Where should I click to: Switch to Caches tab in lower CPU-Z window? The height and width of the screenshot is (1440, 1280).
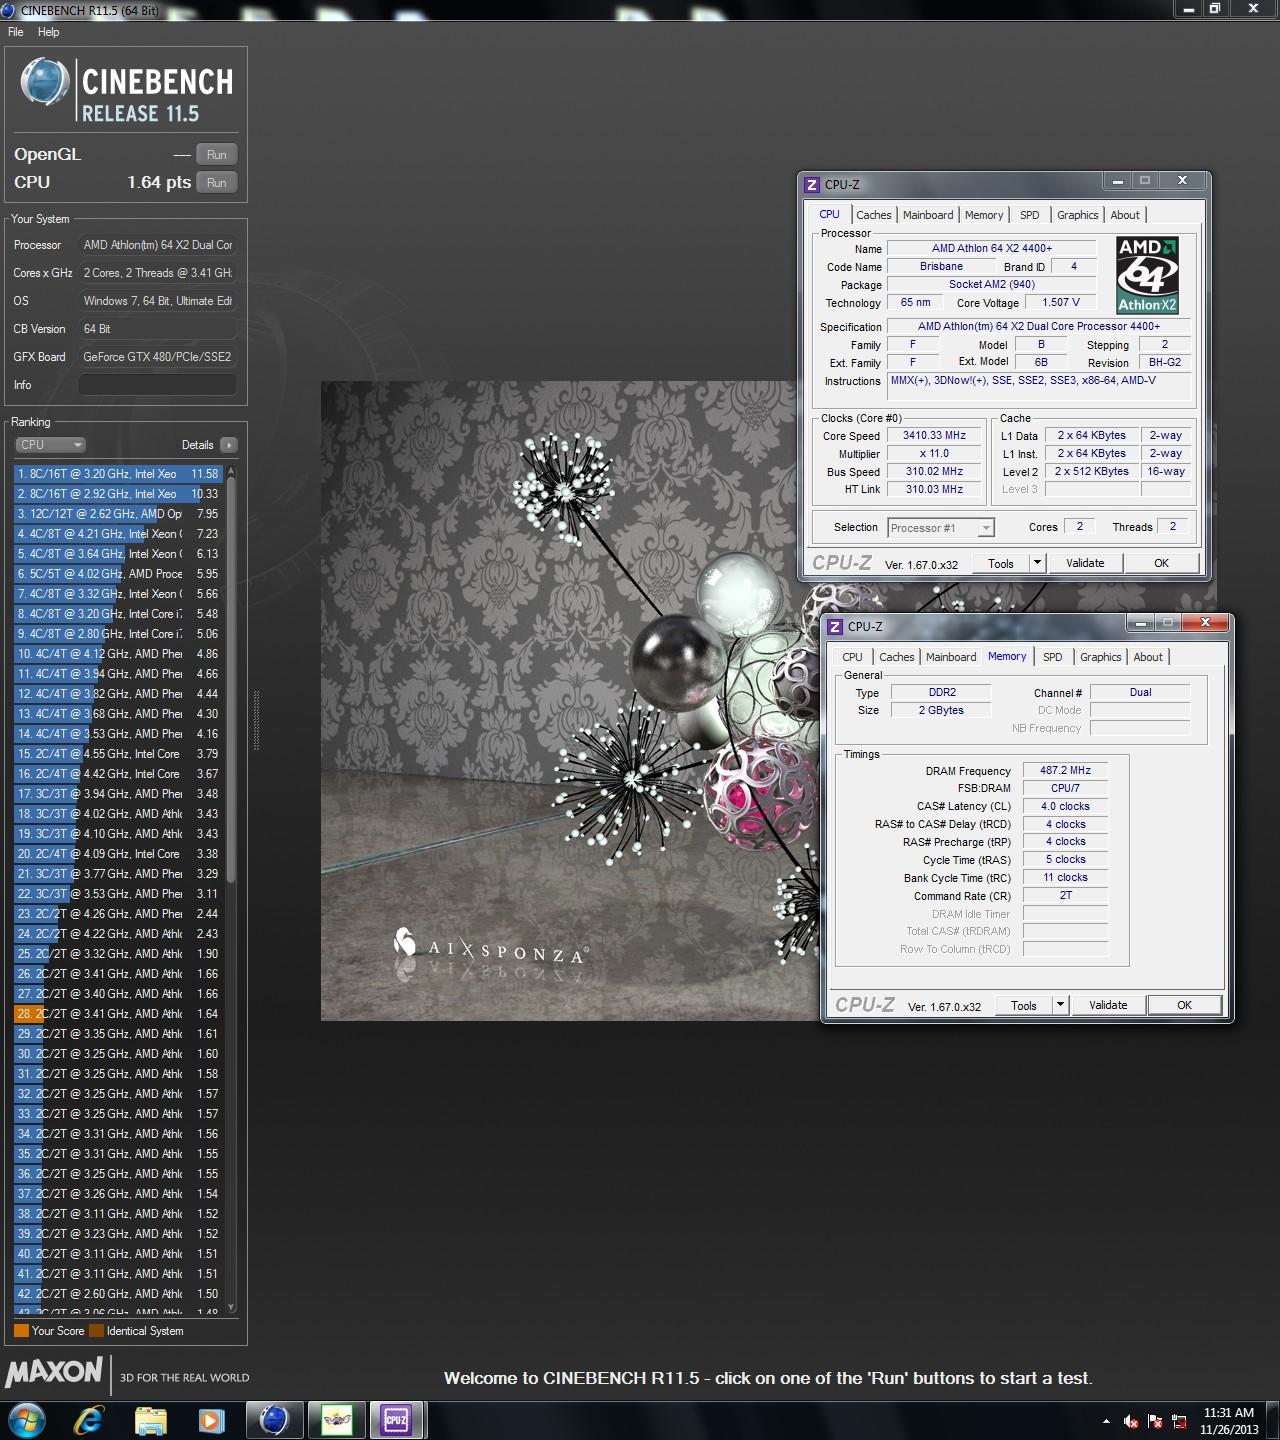pos(896,657)
